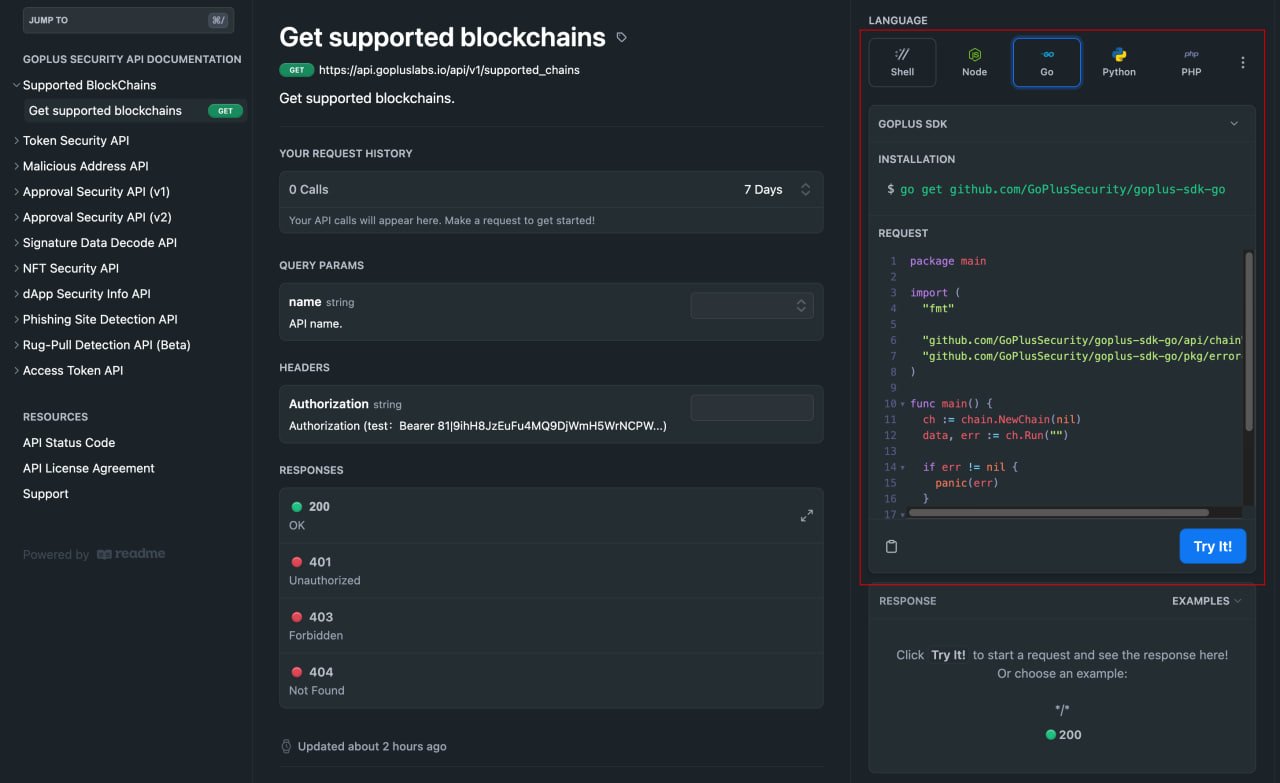Open the Jump To search box
1280x783 pixels.
tap(127, 20)
